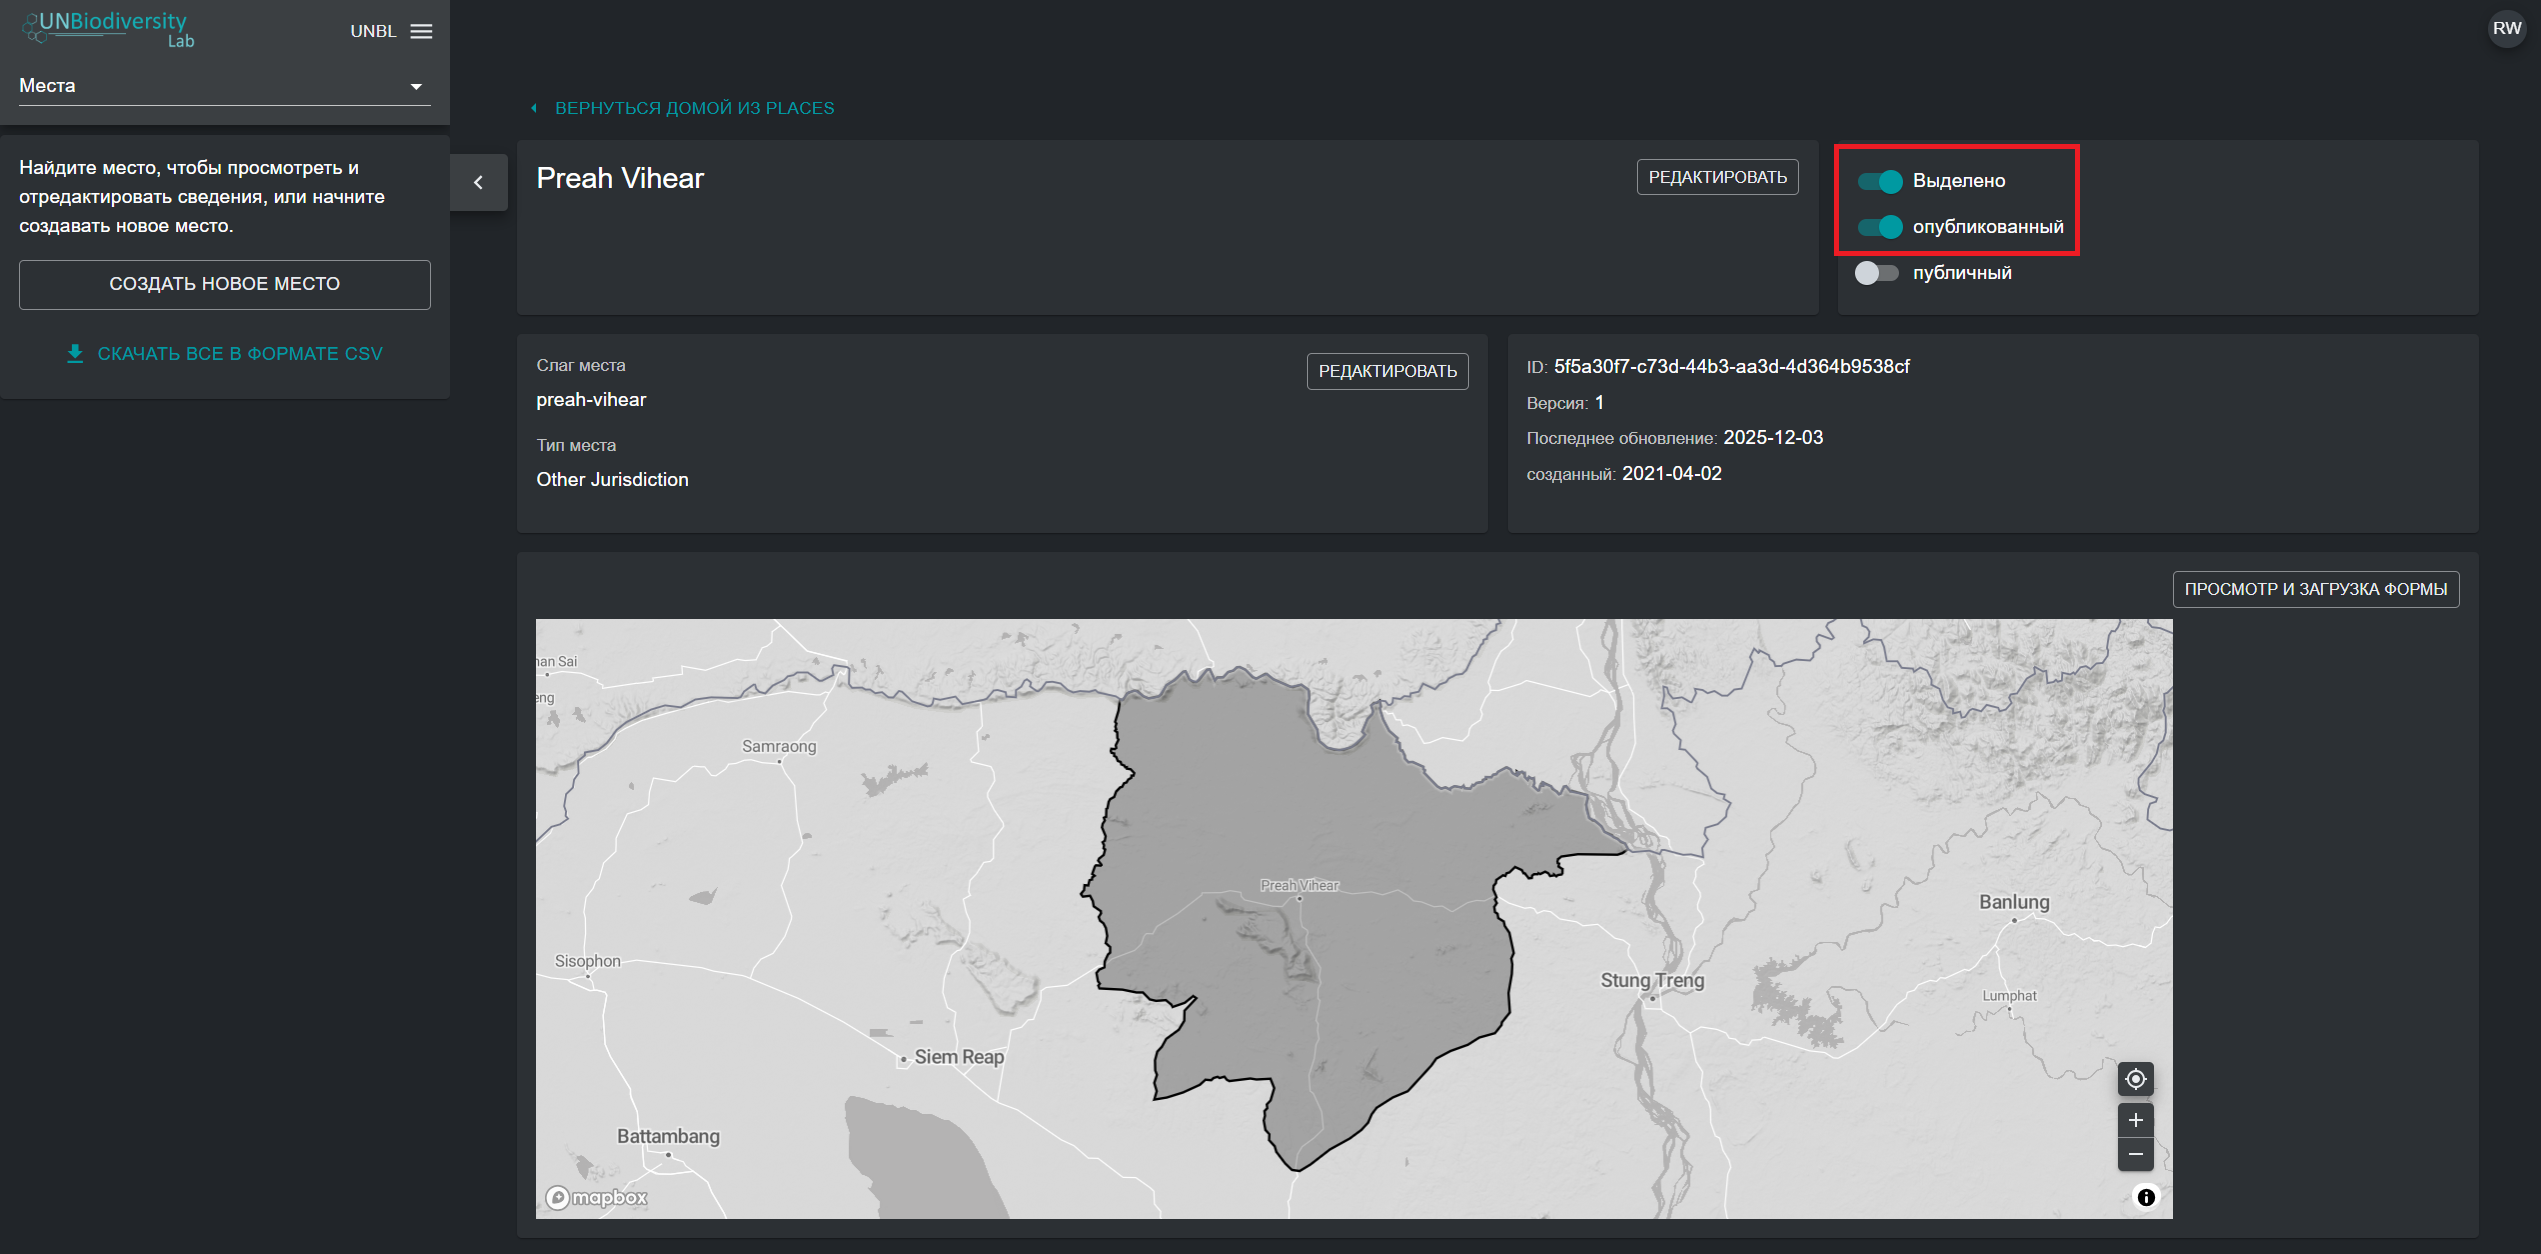
Task: Zoom out on the map with minus
Action: pyautogui.click(x=2135, y=1154)
